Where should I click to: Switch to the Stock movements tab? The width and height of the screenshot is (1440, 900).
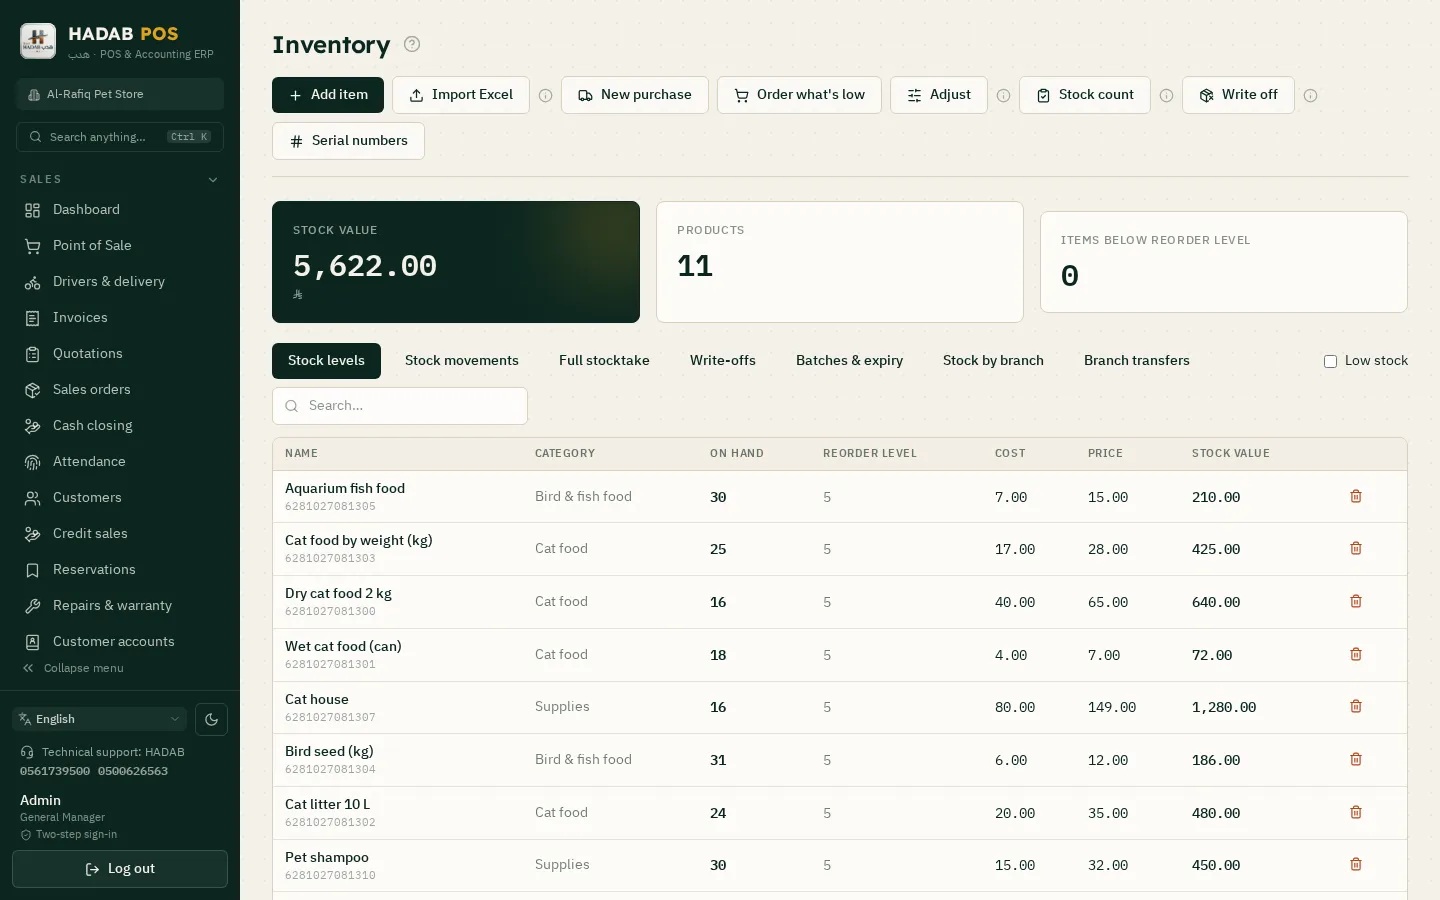[x=462, y=361]
